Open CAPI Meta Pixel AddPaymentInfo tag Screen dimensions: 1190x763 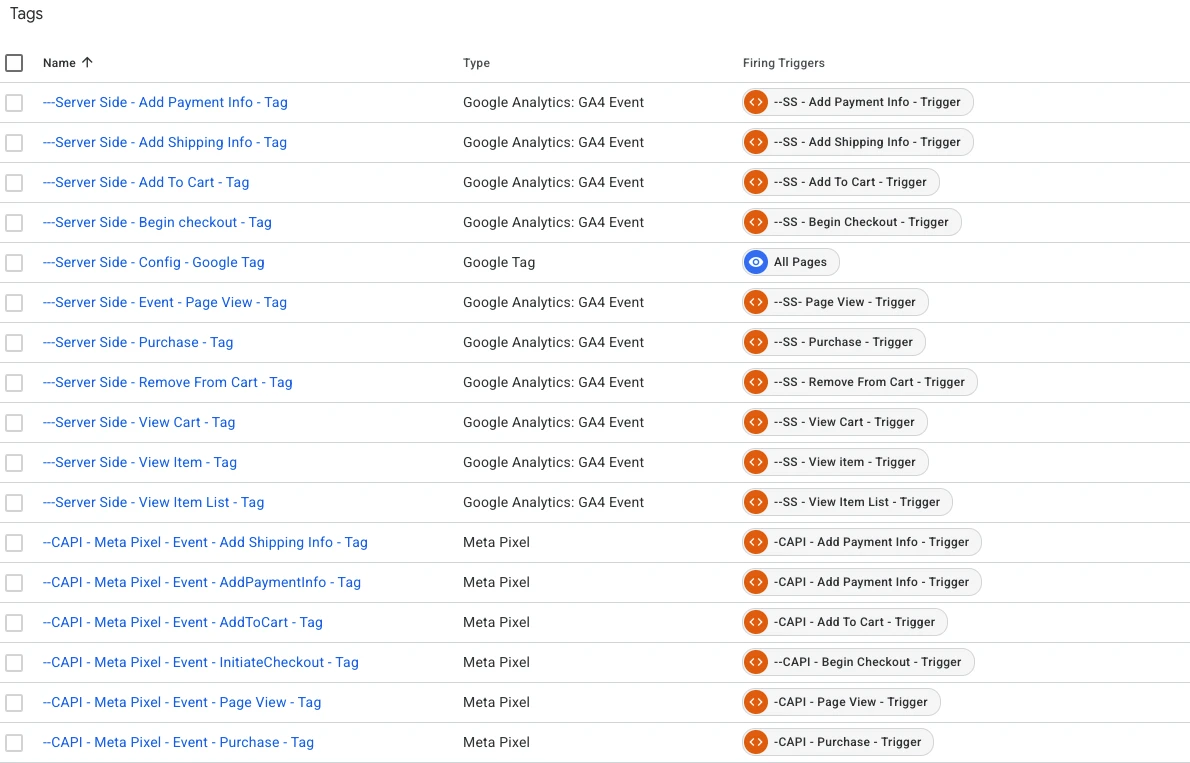pyautogui.click(x=202, y=582)
